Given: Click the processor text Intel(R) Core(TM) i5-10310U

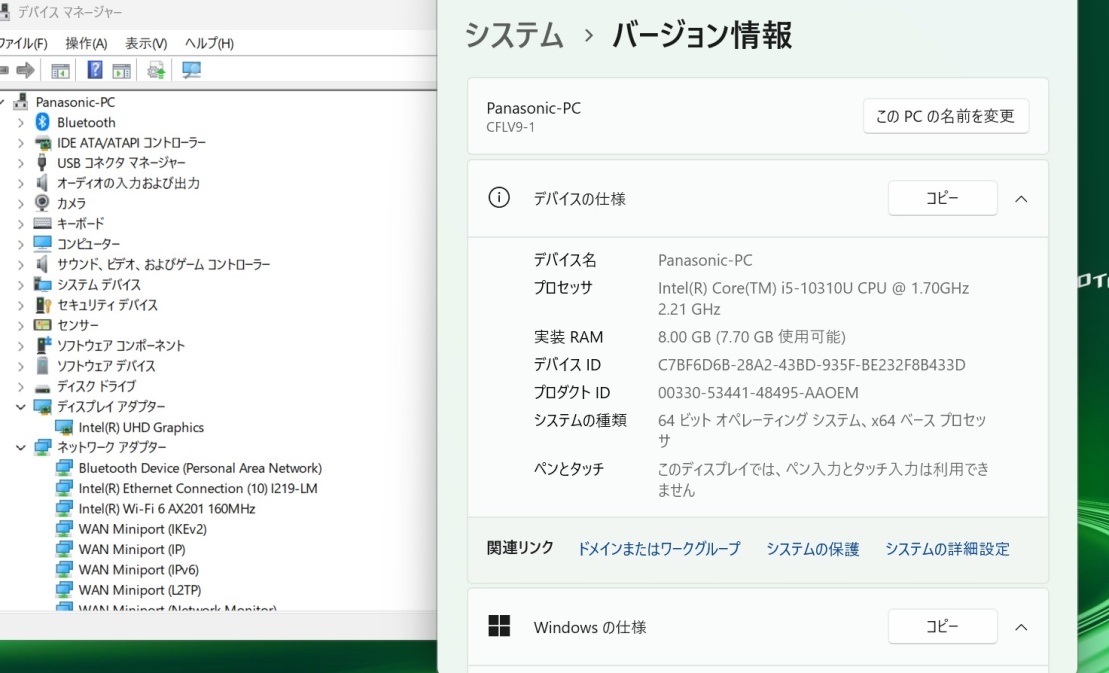Looking at the screenshot, I should 755,288.
